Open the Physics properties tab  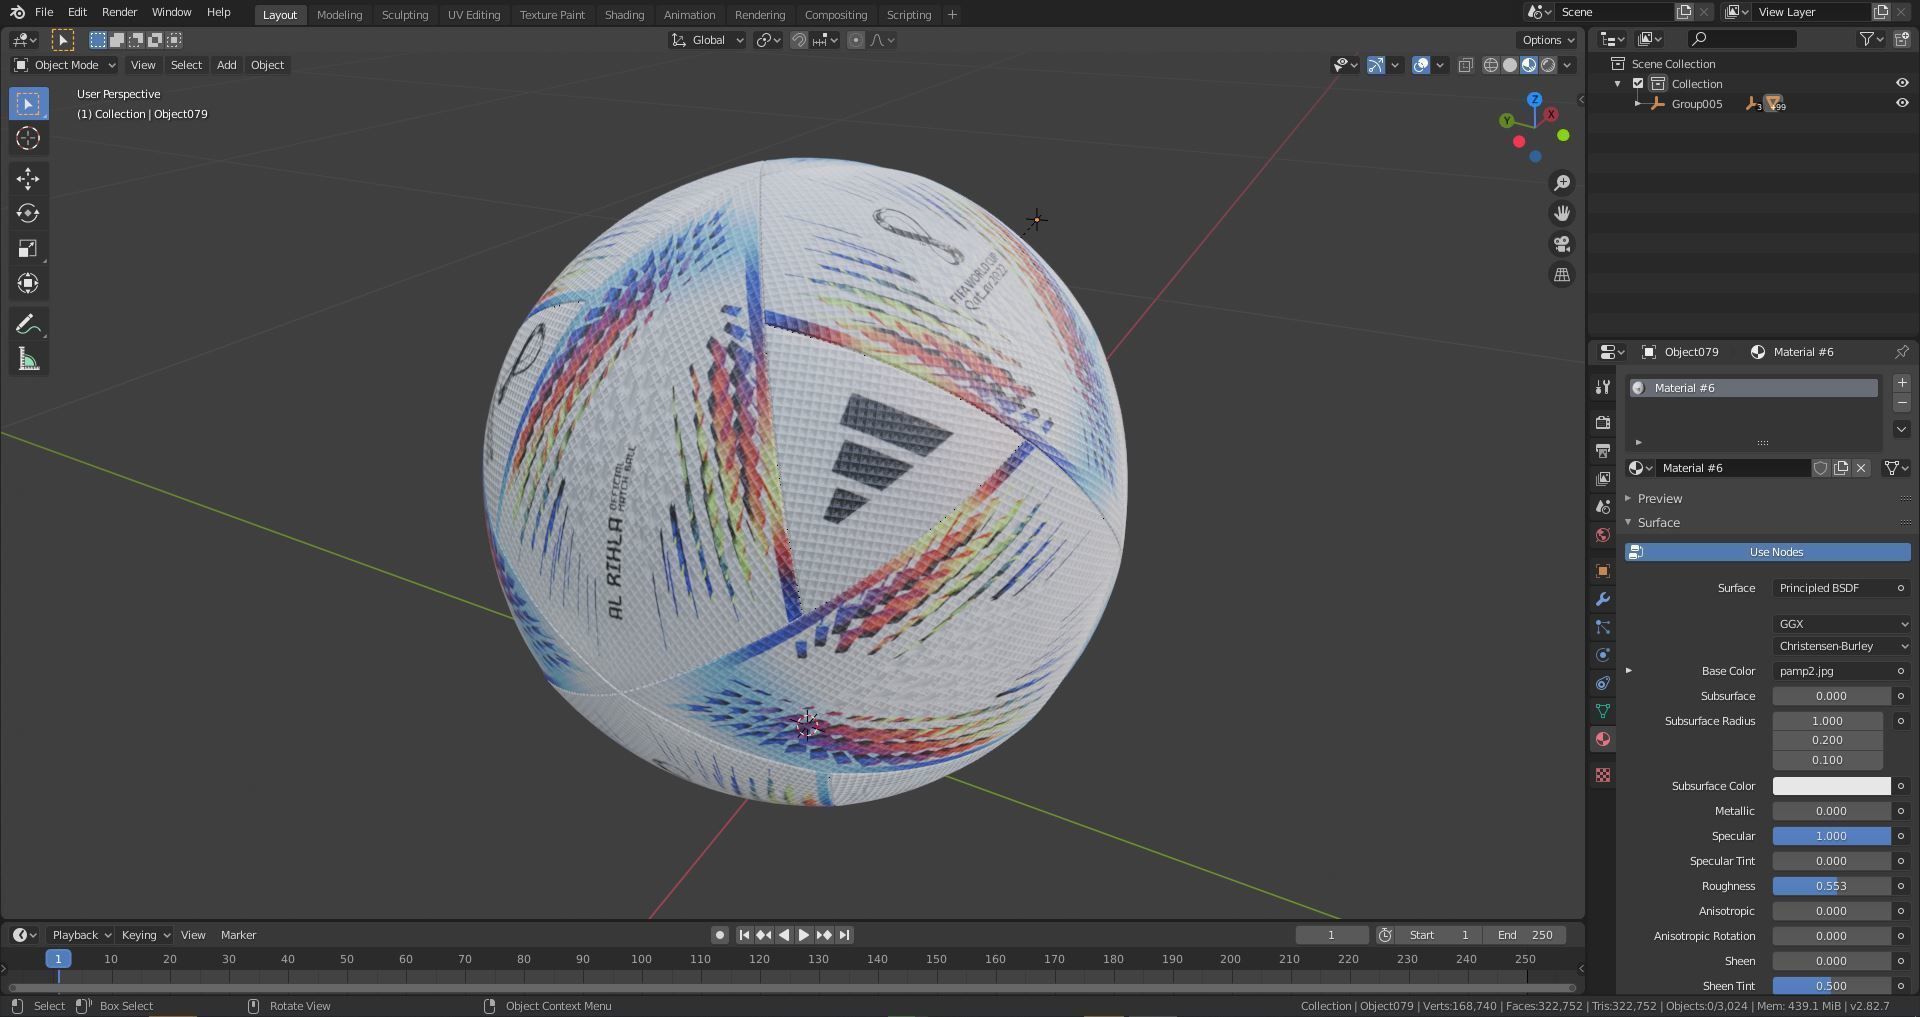click(x=1603, y=655)
